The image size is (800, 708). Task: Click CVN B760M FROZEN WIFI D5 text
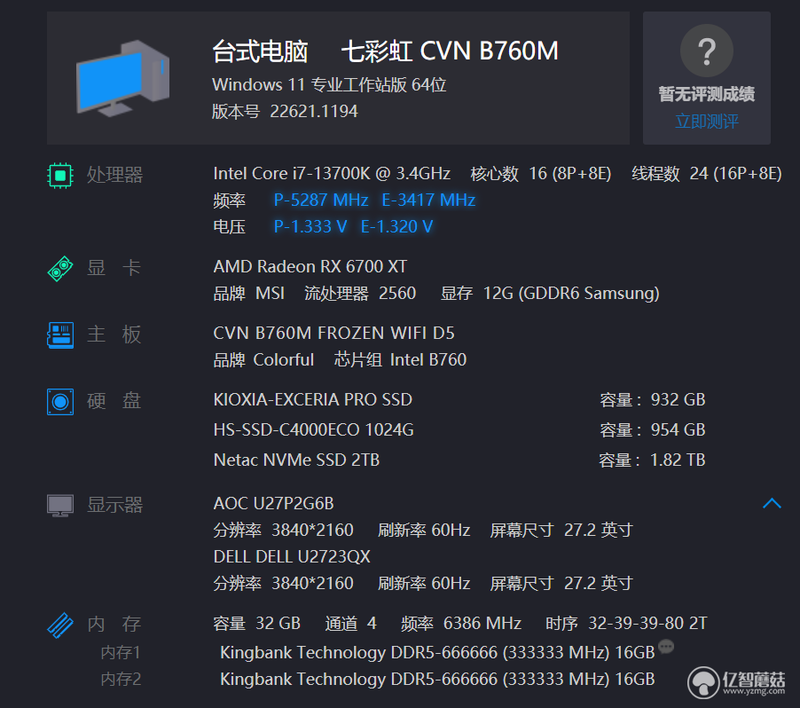(x=334, y=333)
